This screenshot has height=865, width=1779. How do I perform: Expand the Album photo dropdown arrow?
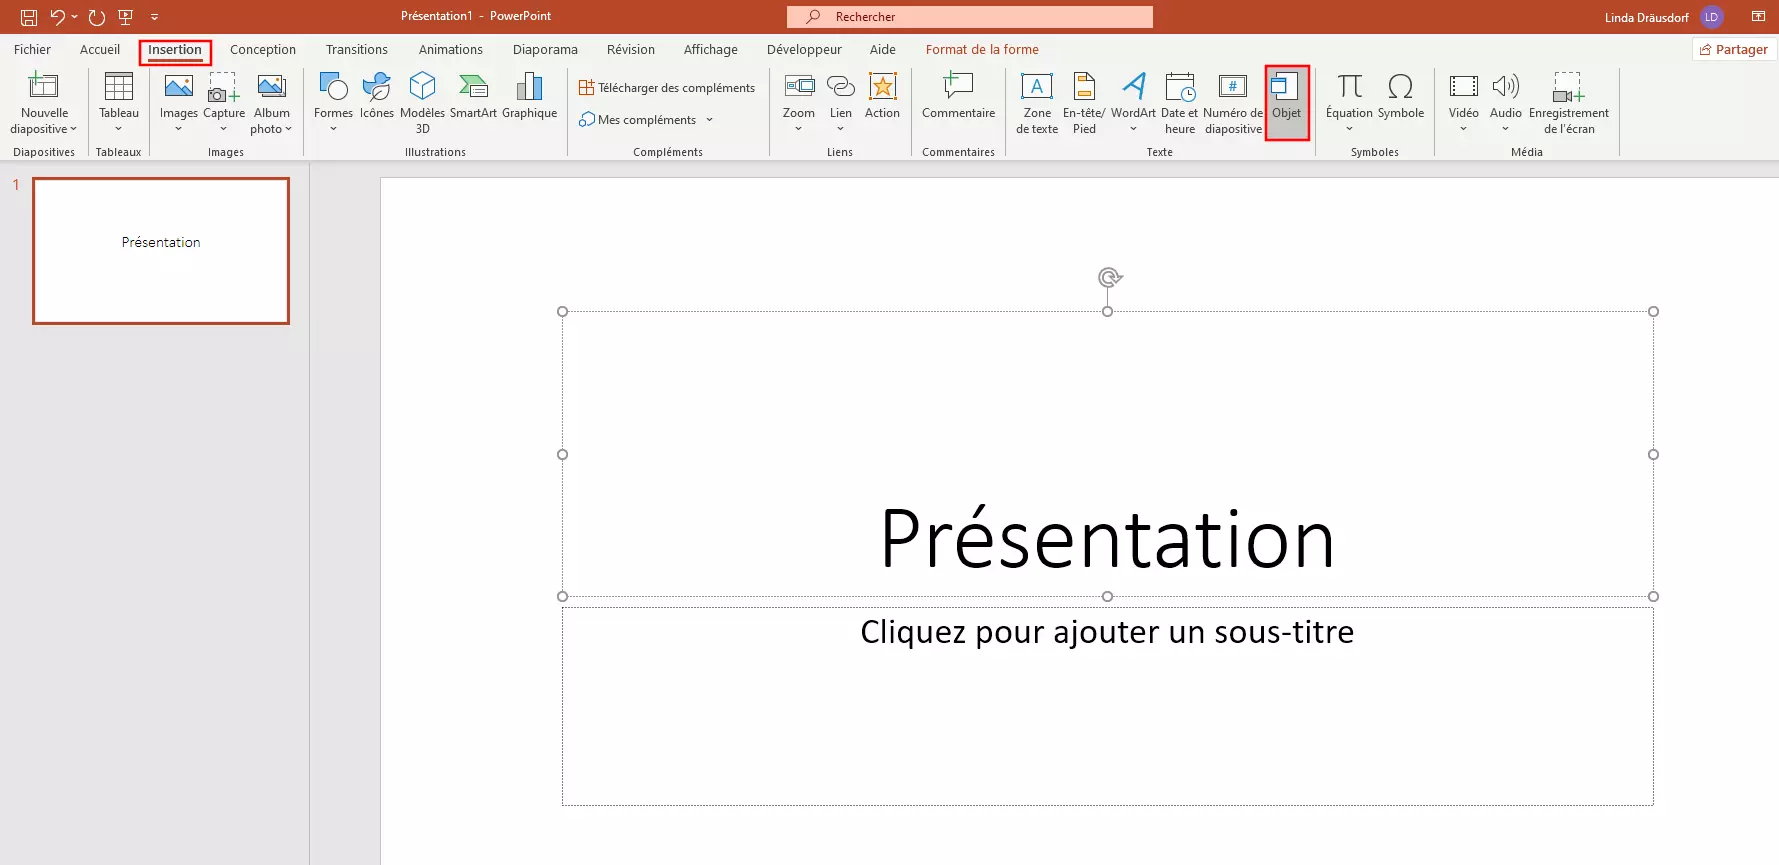(289, 129)
